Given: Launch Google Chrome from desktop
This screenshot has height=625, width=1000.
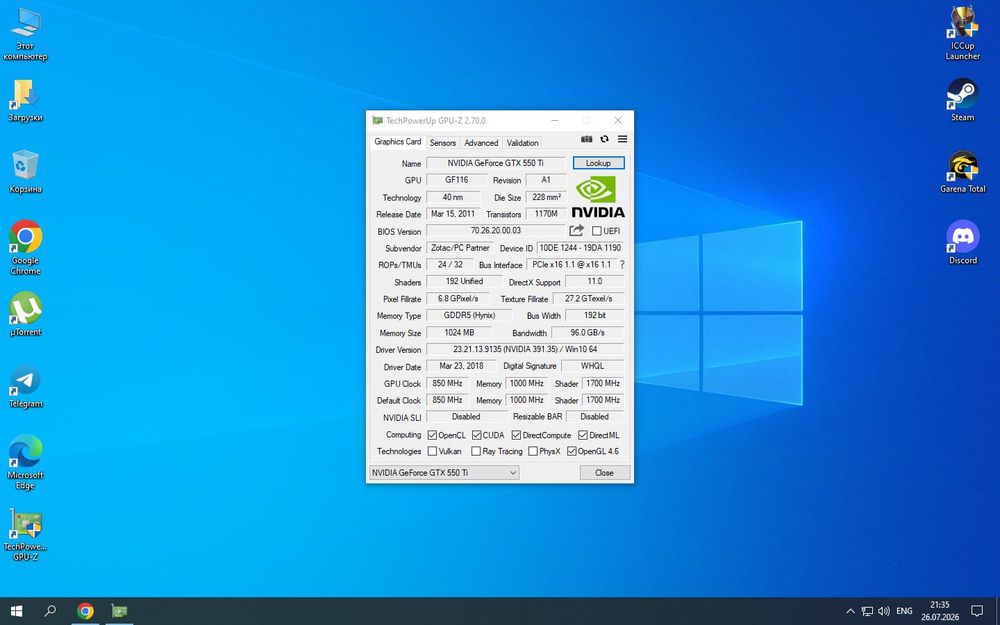Looking at the screenshot, I should pos(26,248).
